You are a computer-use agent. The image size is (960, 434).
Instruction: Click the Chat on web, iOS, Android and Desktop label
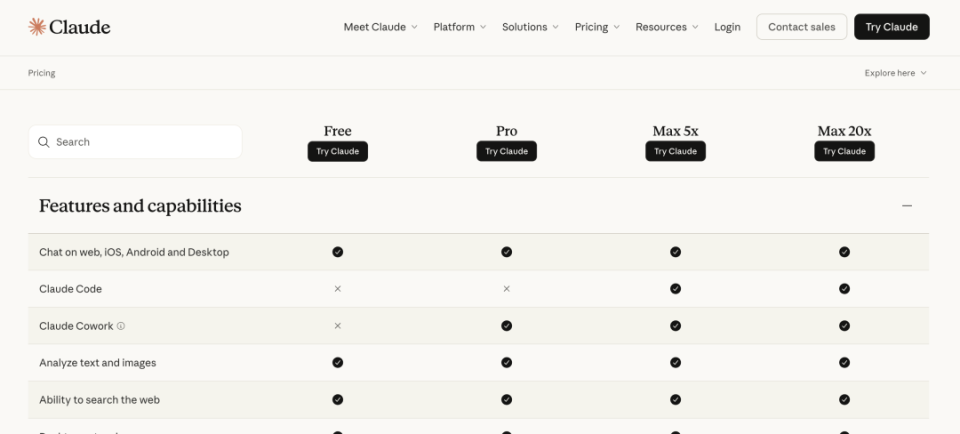tap(134, 252)
